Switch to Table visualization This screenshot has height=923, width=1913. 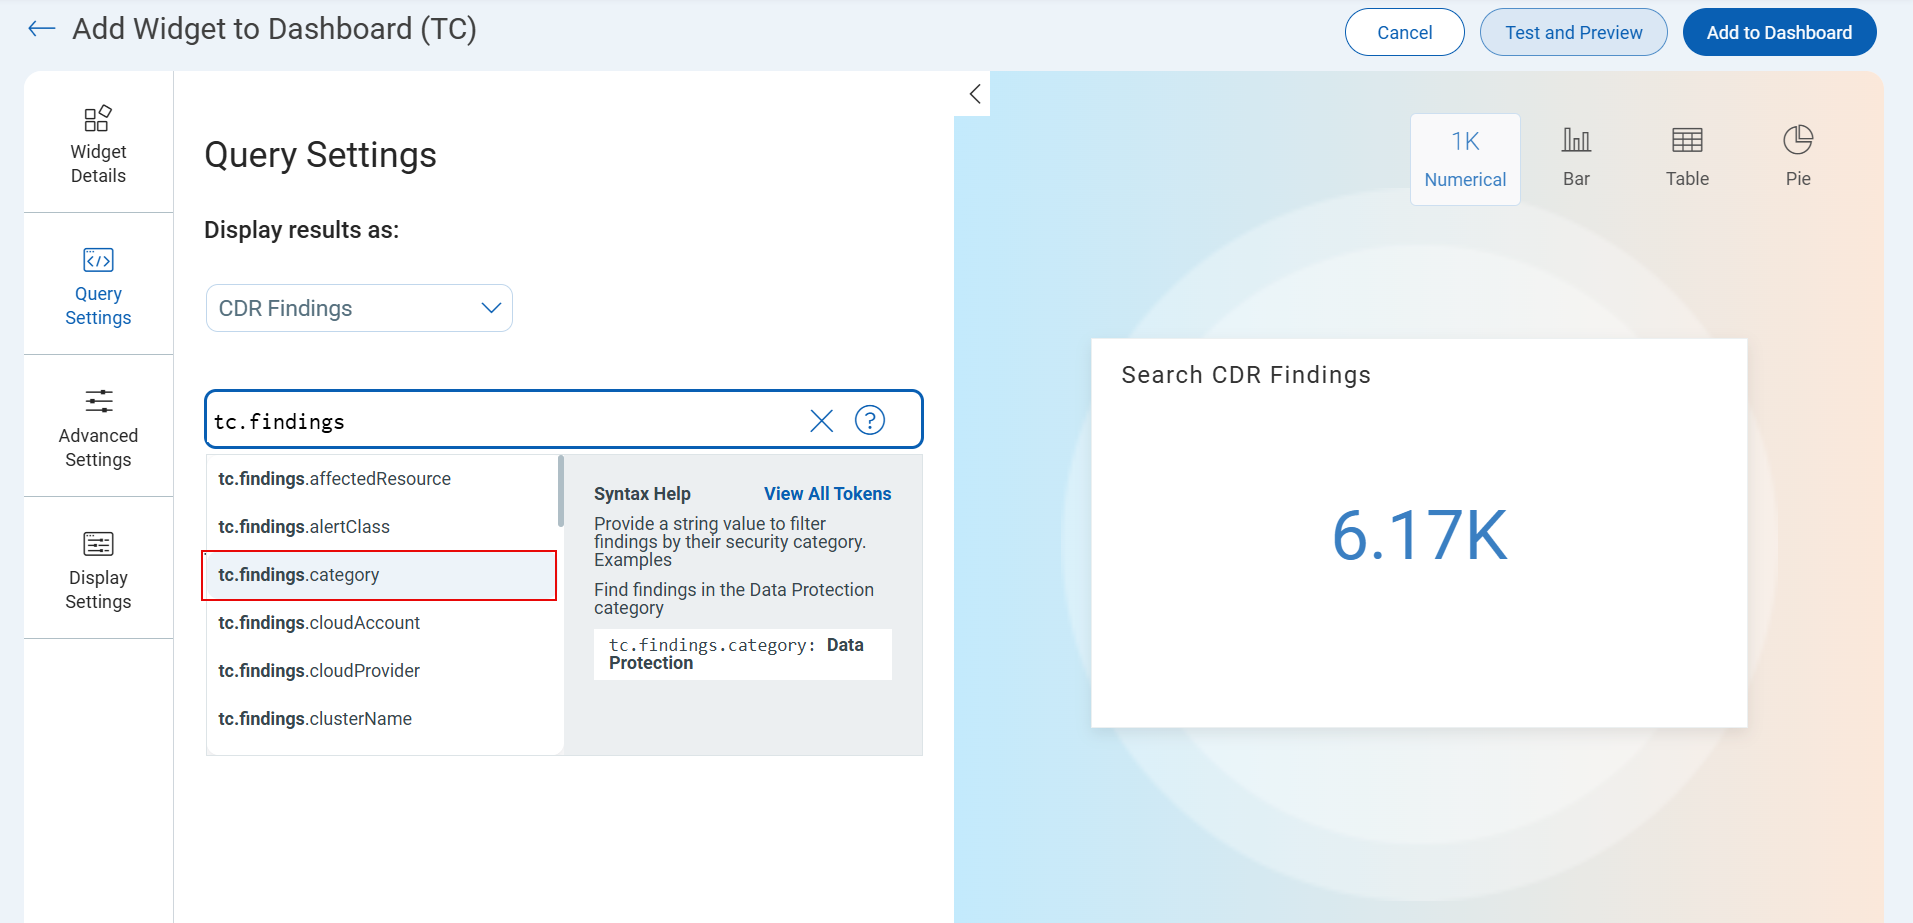click(1687, 159)
